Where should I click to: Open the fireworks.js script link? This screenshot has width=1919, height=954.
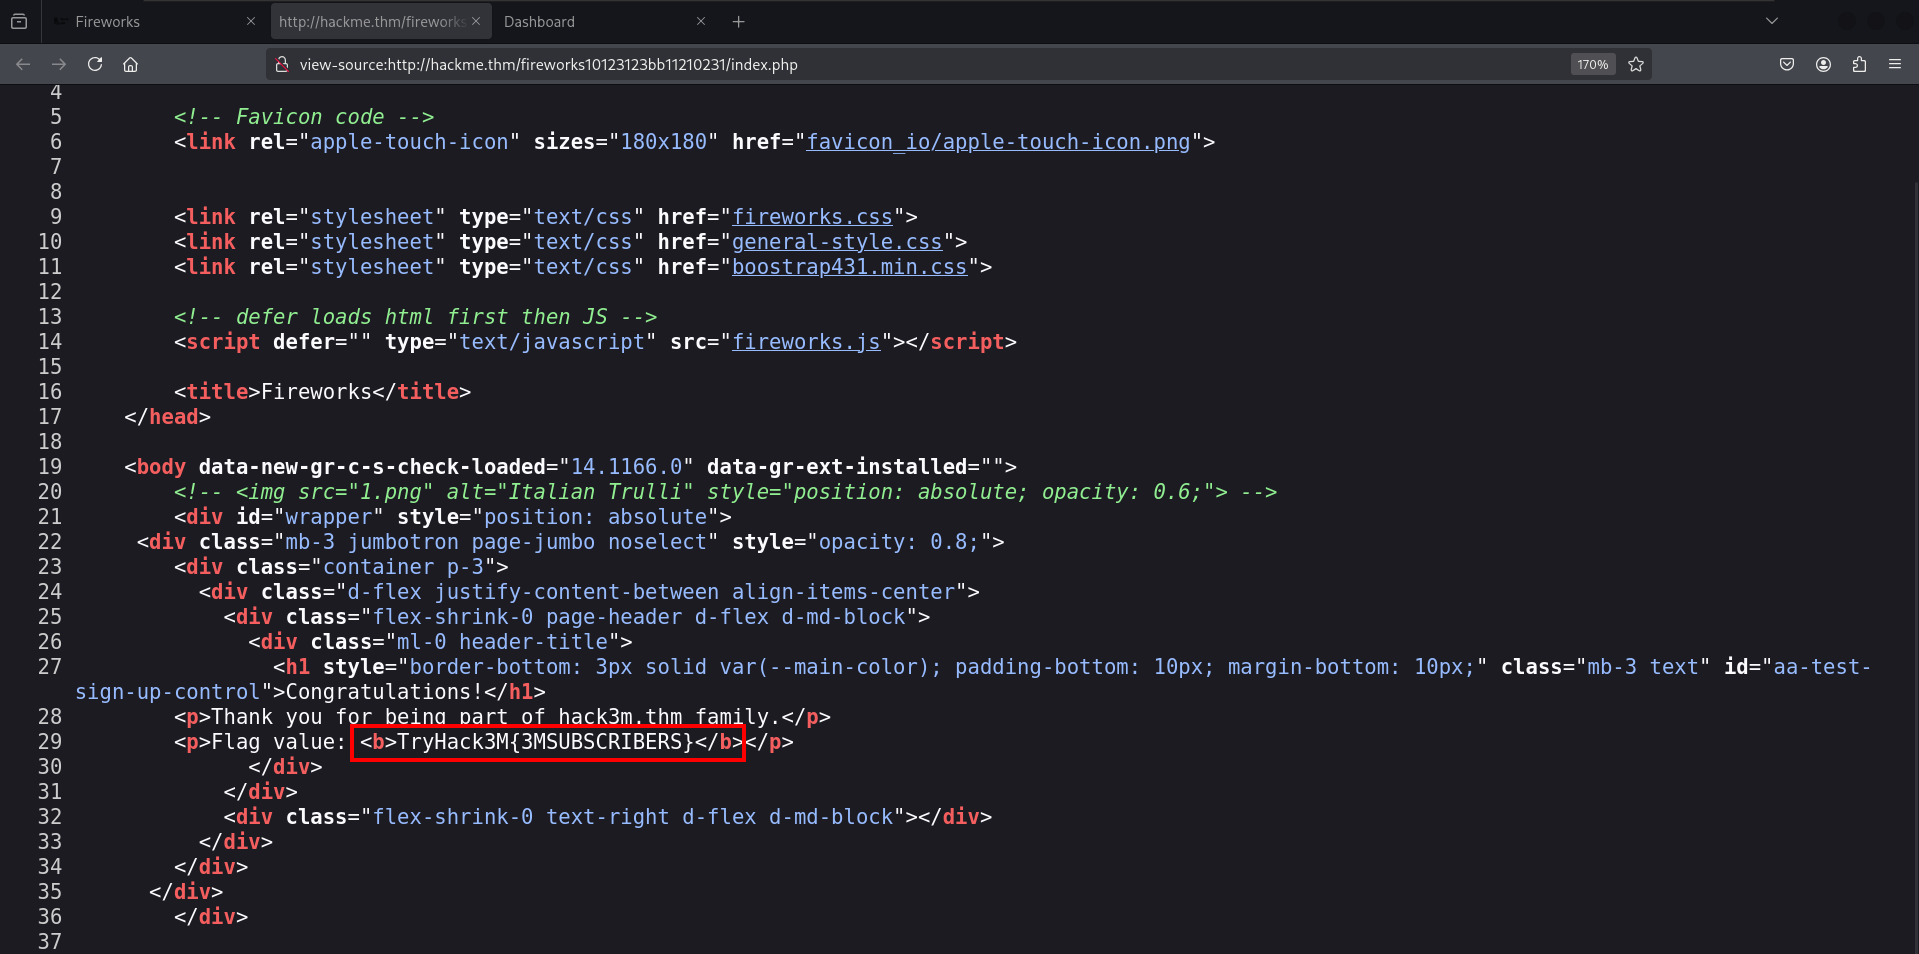point(806,342)
